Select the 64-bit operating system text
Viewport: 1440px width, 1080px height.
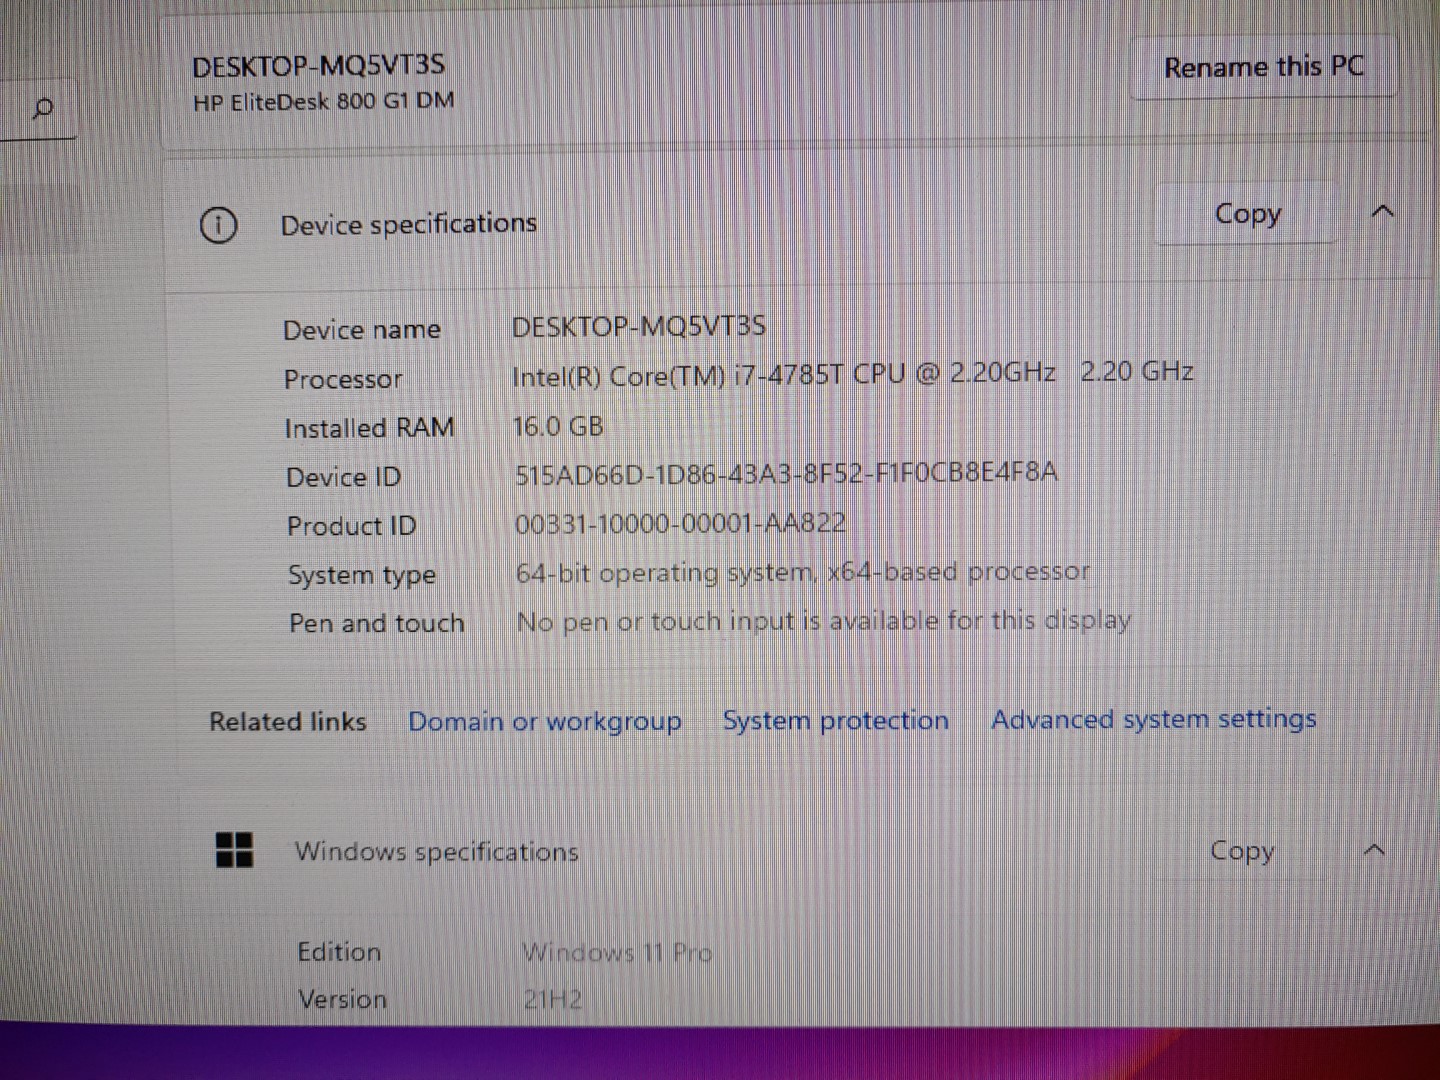pyautogui.click(x=802, y=572)
